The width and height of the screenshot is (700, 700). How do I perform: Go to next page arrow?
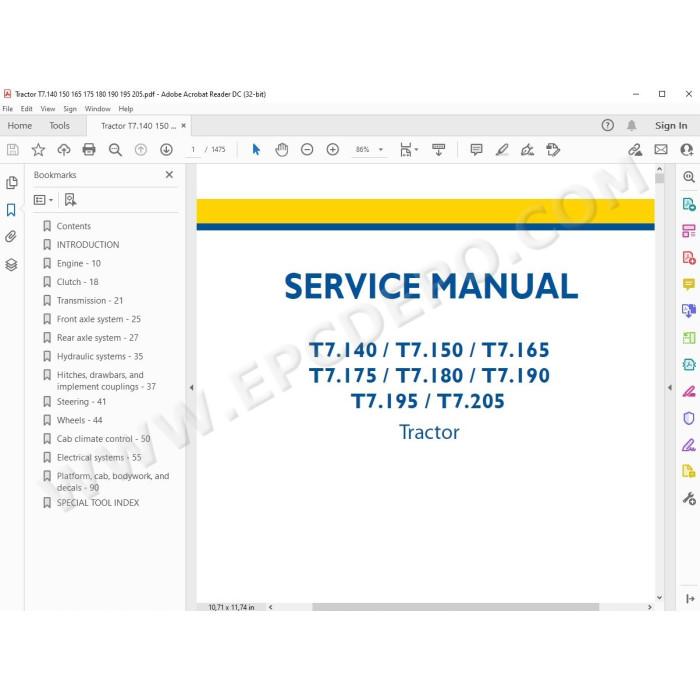point(166,150)
